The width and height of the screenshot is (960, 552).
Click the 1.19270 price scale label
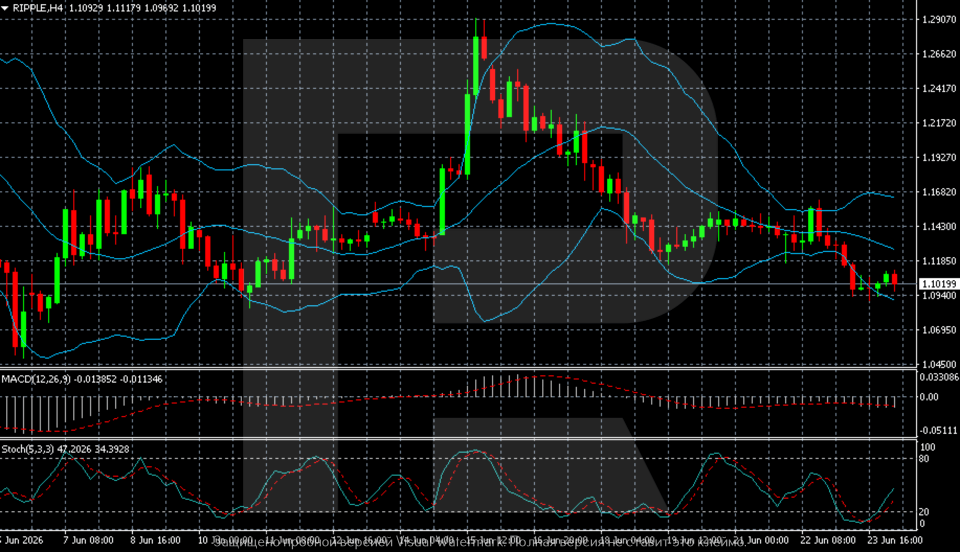click(939, 157)
